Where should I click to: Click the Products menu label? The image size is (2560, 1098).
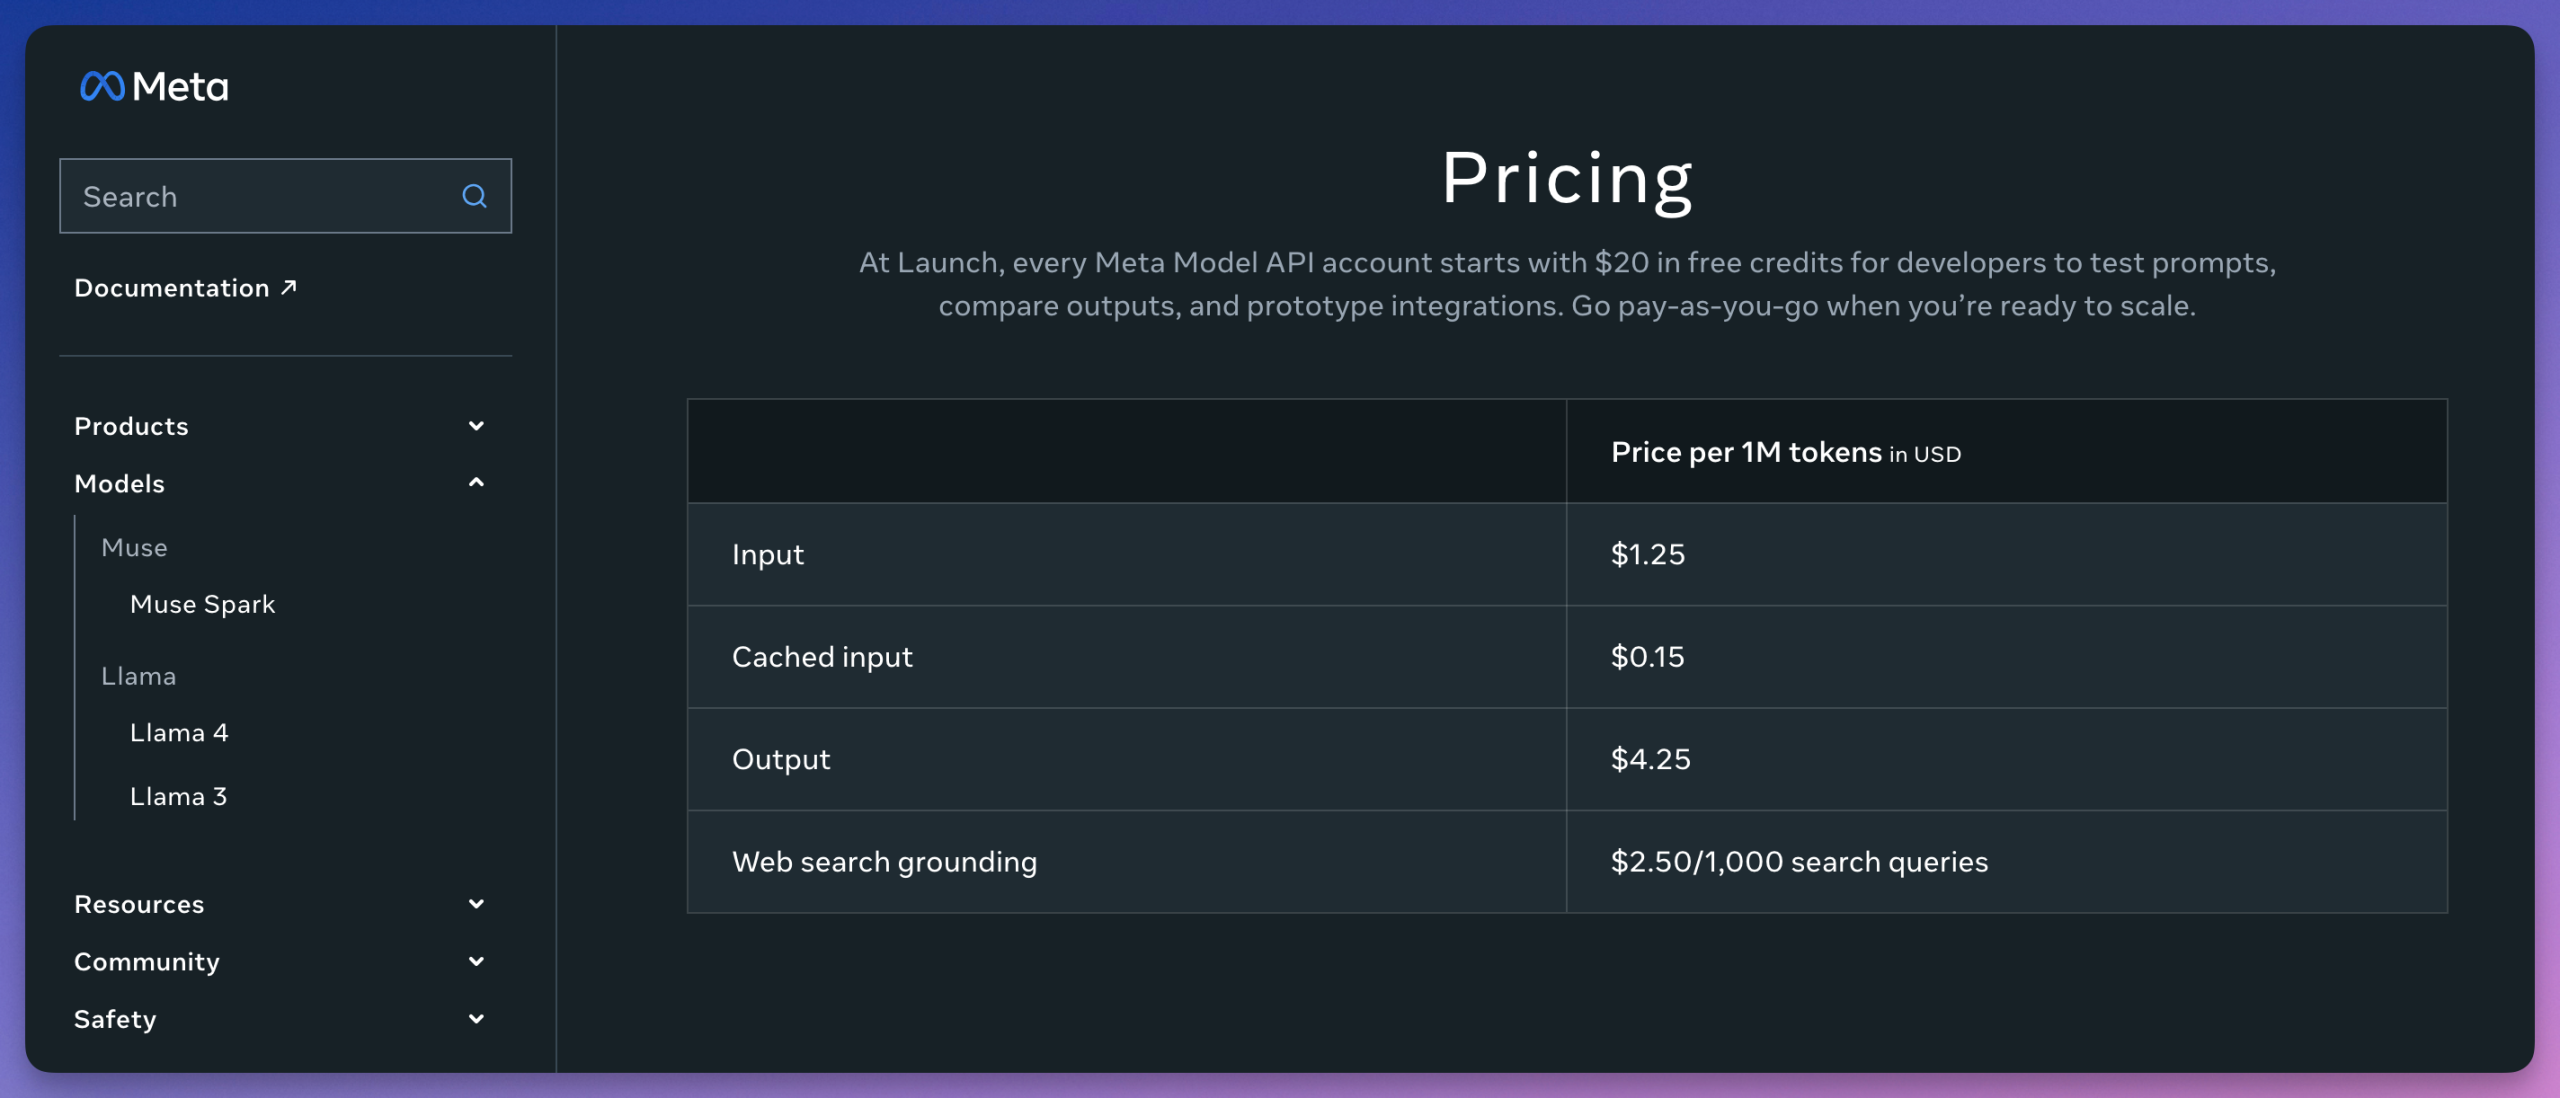coord(131,426)
